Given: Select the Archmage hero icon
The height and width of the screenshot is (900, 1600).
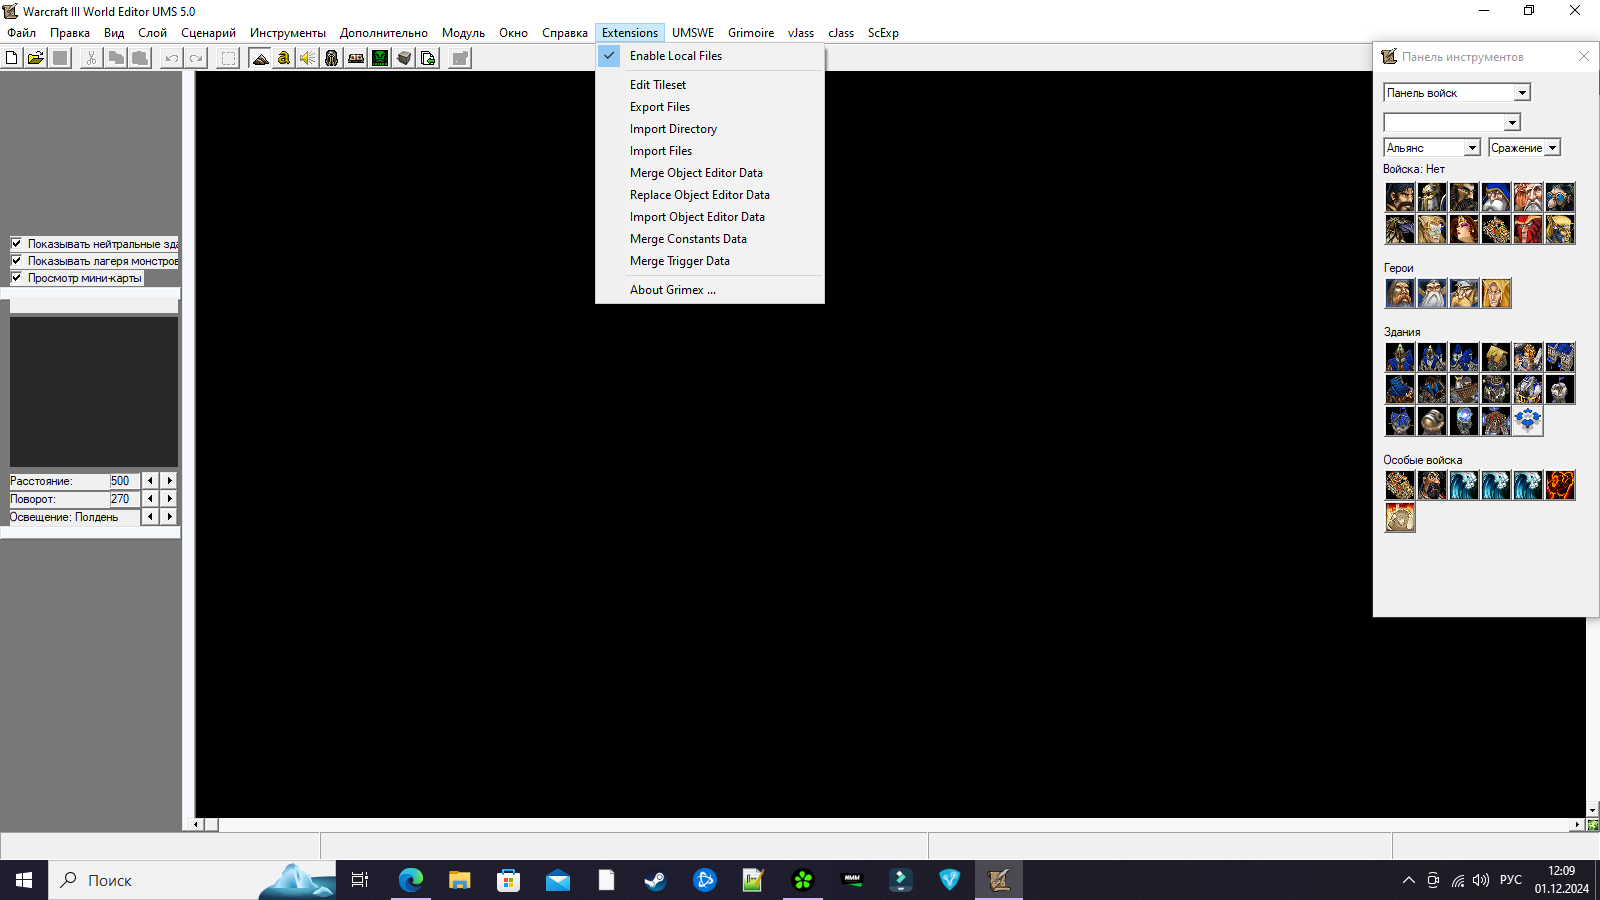Looking at the screenshot, I should point(1432,293).
